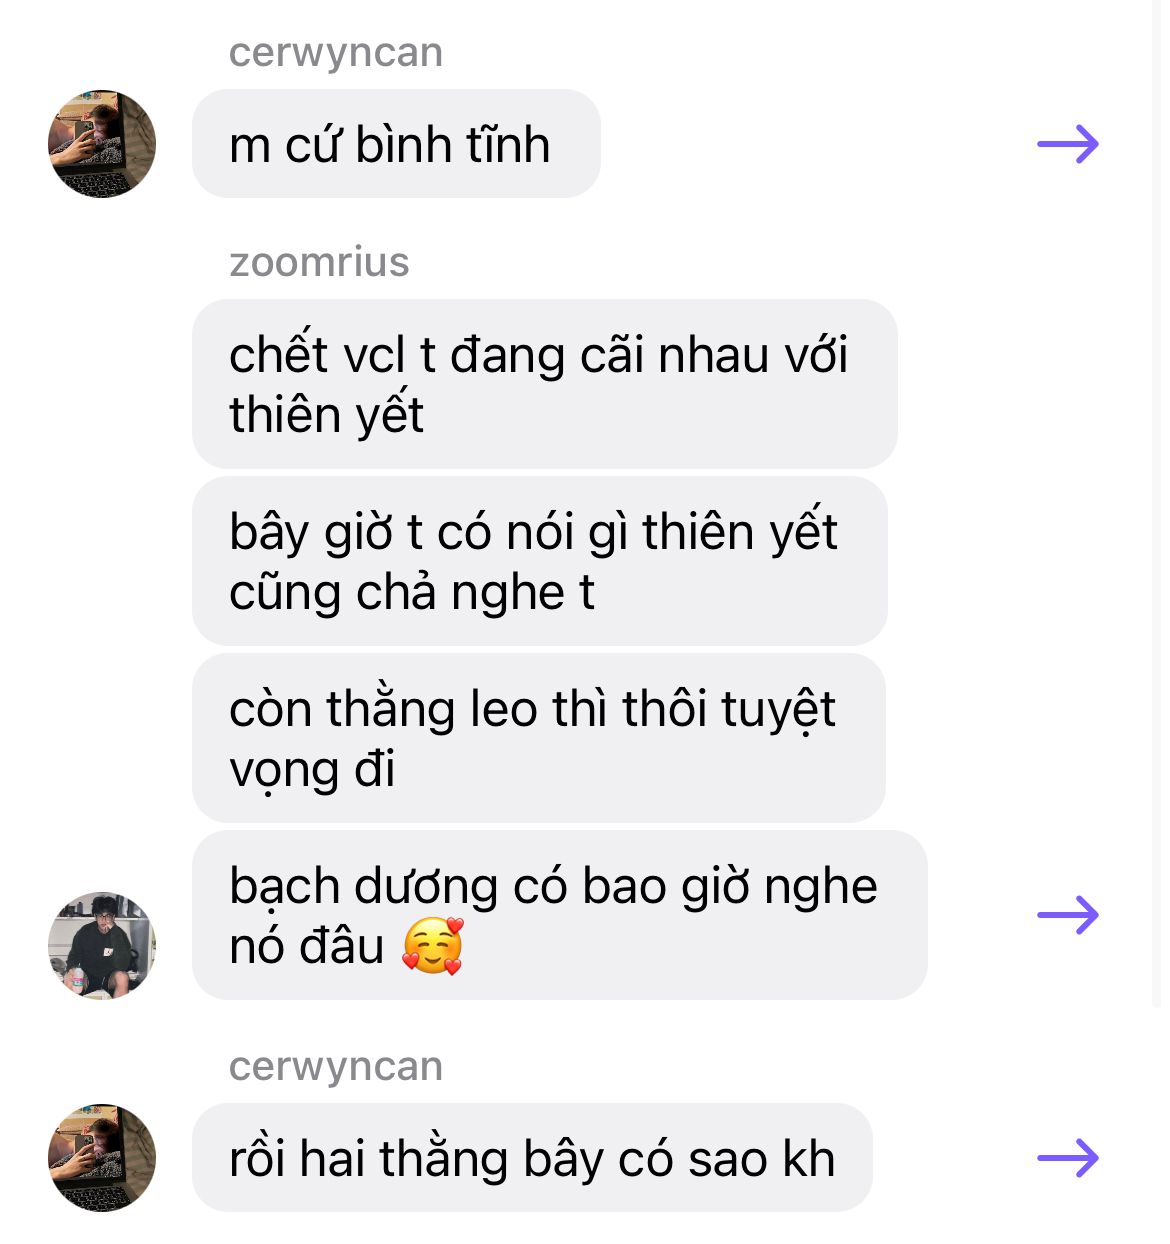Click the words "tuyệt vọng đi" in the message

coord(532,739)
